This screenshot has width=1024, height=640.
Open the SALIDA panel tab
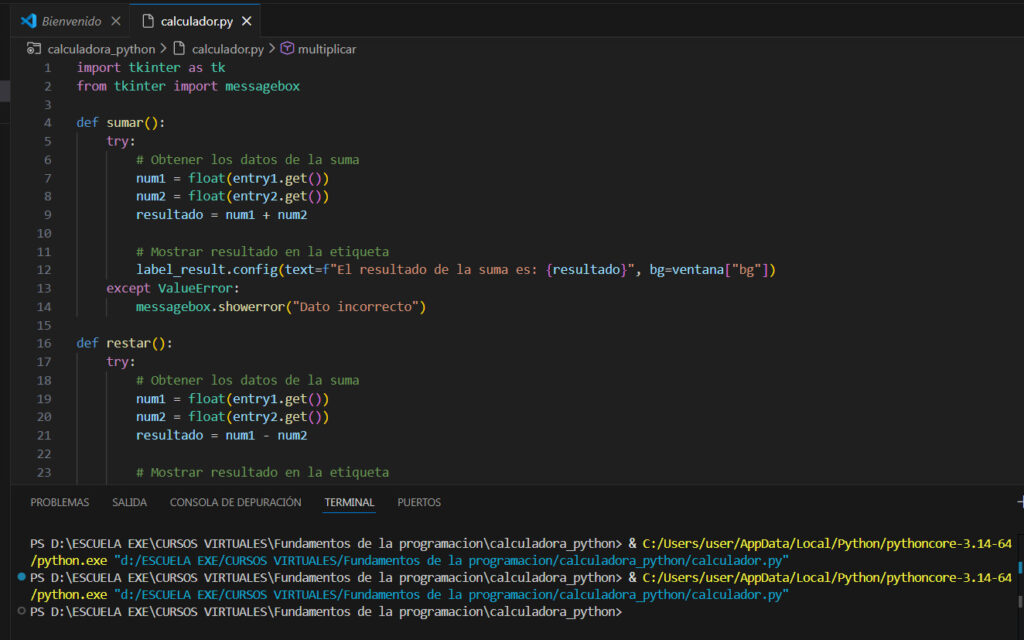[x=129, y=502]
